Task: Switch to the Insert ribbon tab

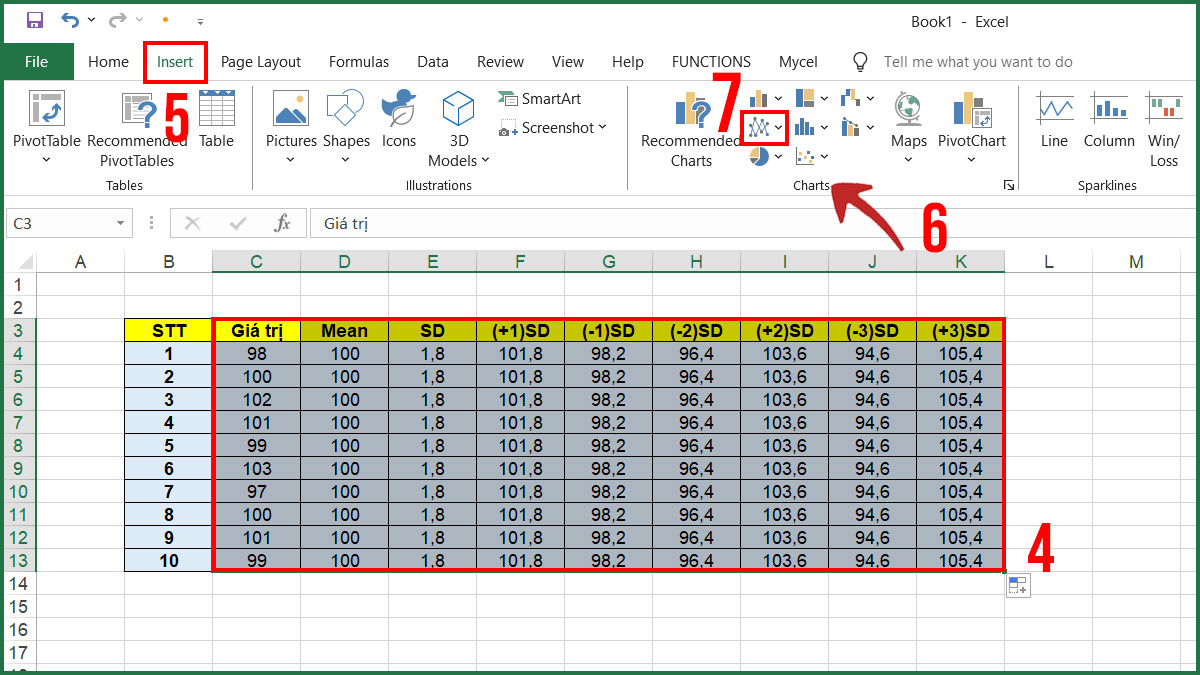Action: (x=175, y=61)
